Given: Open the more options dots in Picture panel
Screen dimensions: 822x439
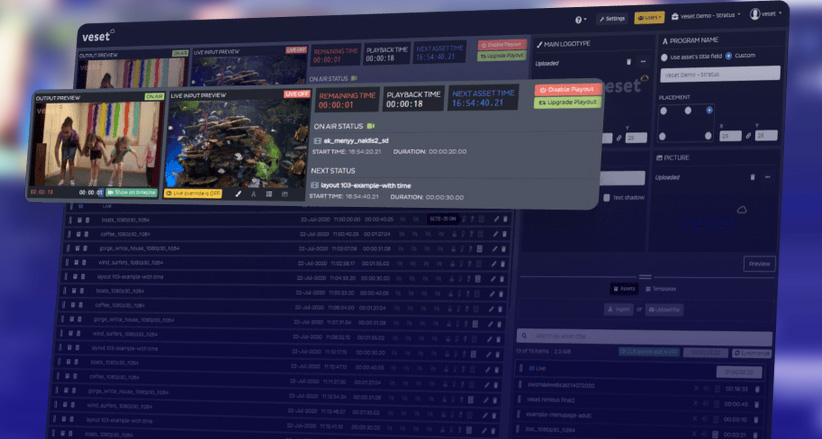Looking at the screenshot, I should (x=767, y=177).
